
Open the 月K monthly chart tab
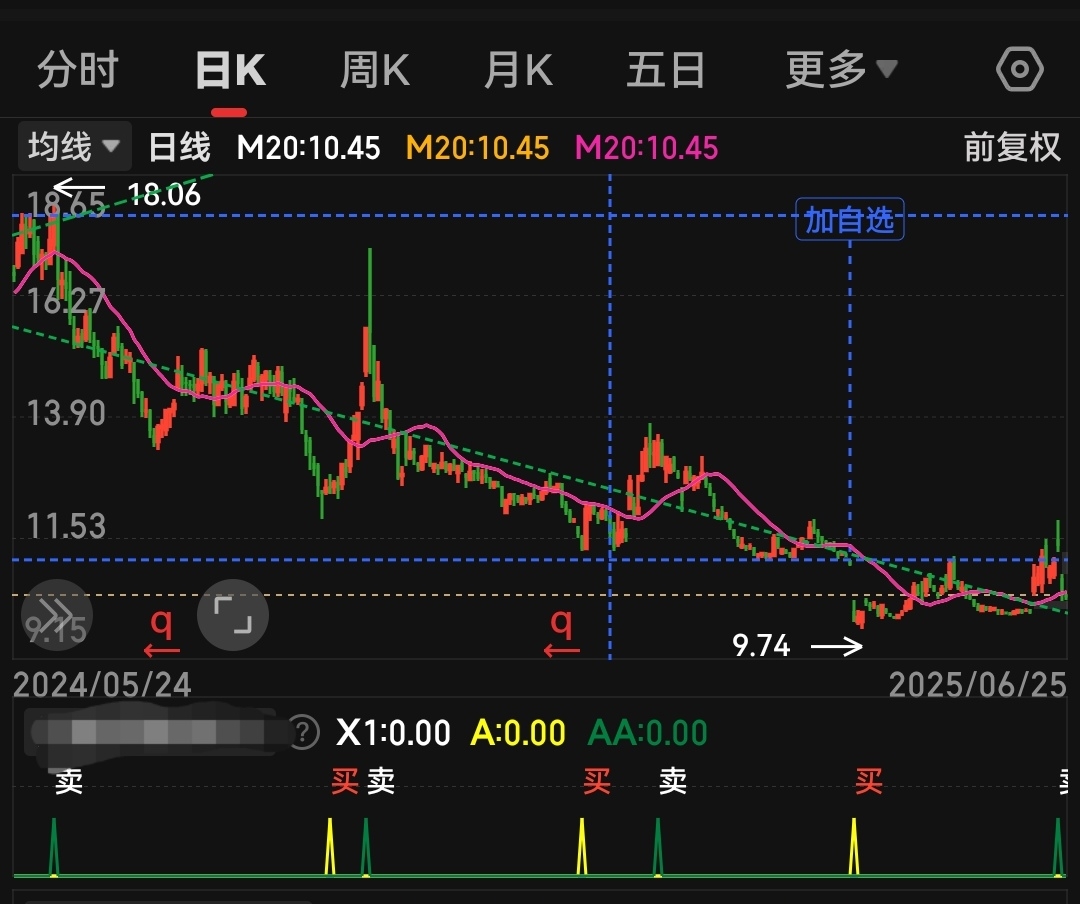[x=519, y=70]
